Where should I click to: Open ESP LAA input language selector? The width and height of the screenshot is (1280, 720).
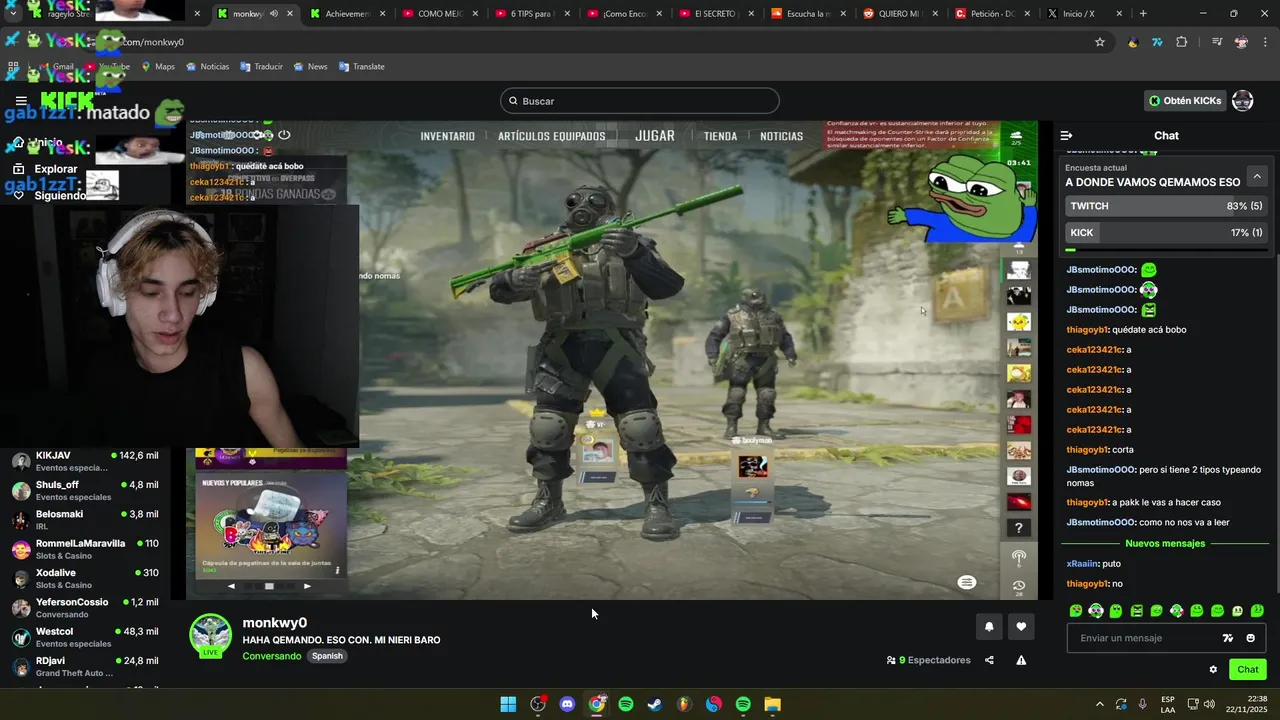point(1168,704)
